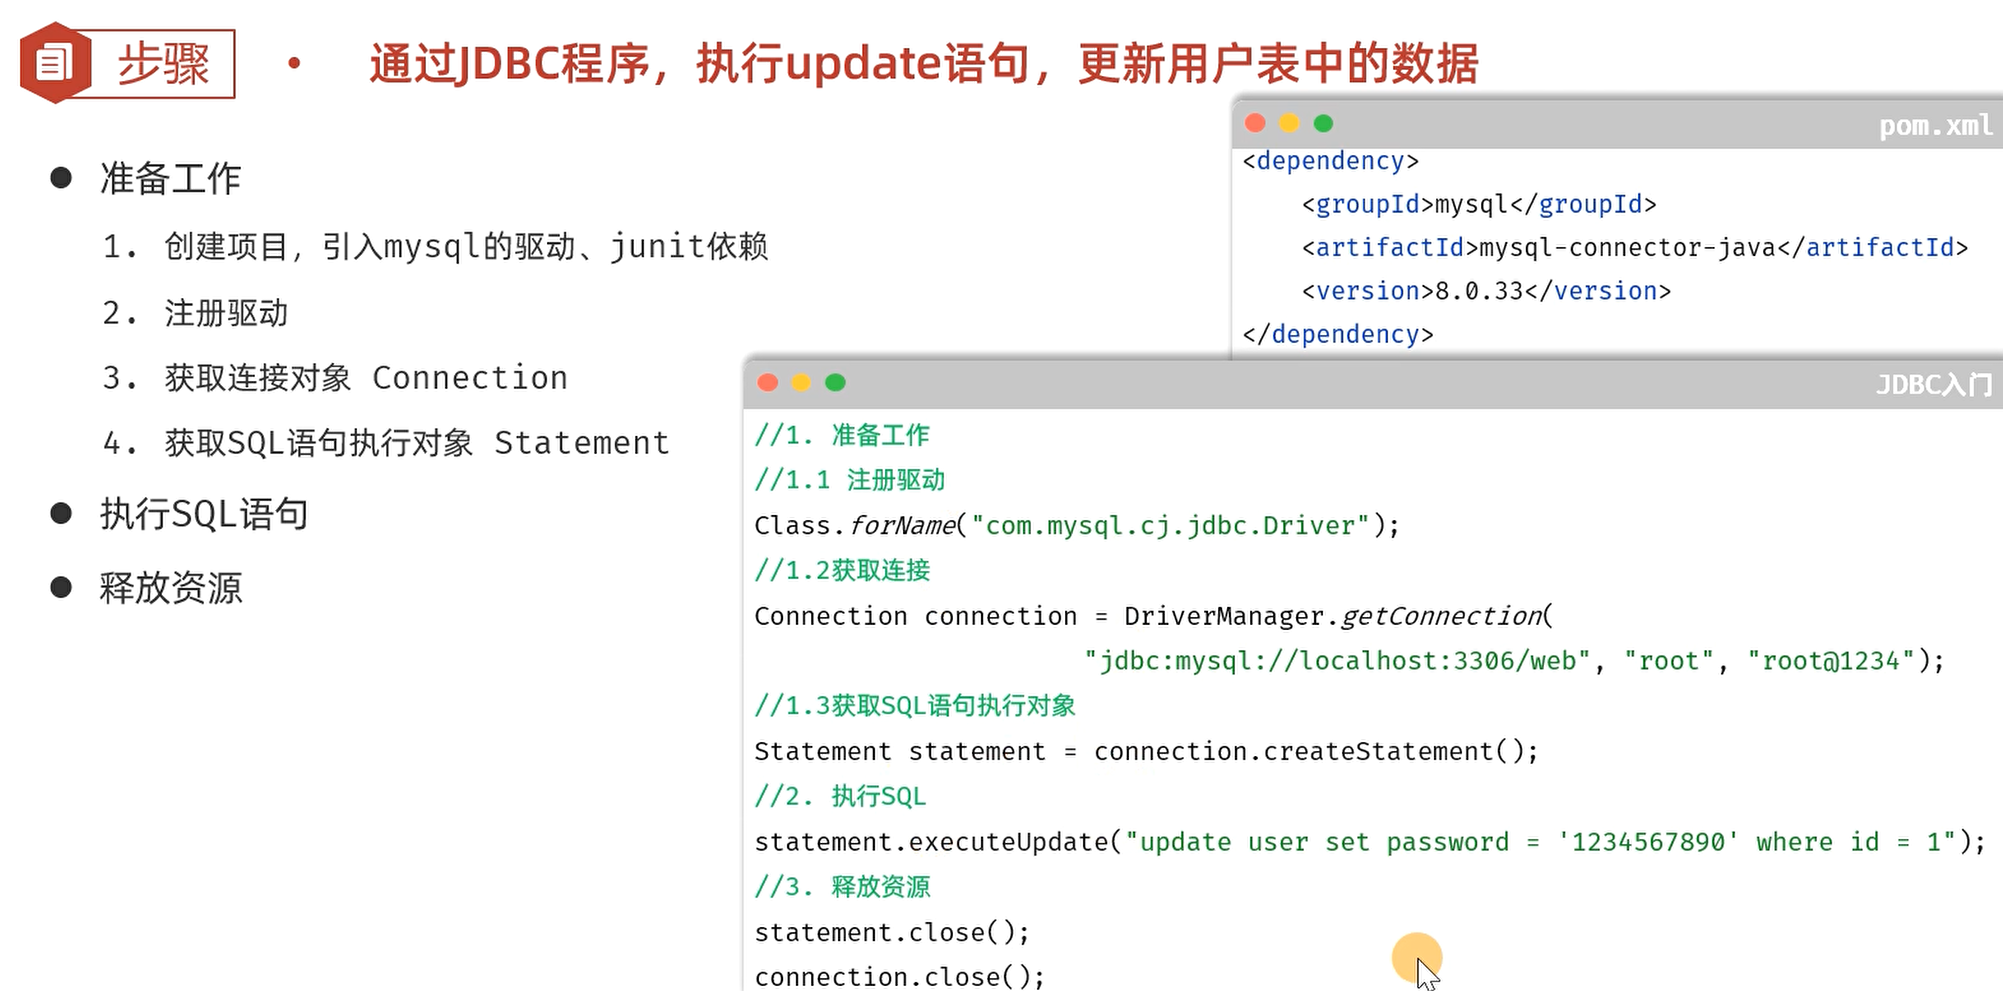This screenshot has width=2003, height=991.
Task: Click the opening <dependency> tag line
Action: pyautogui.click(x=1330, y=161)
